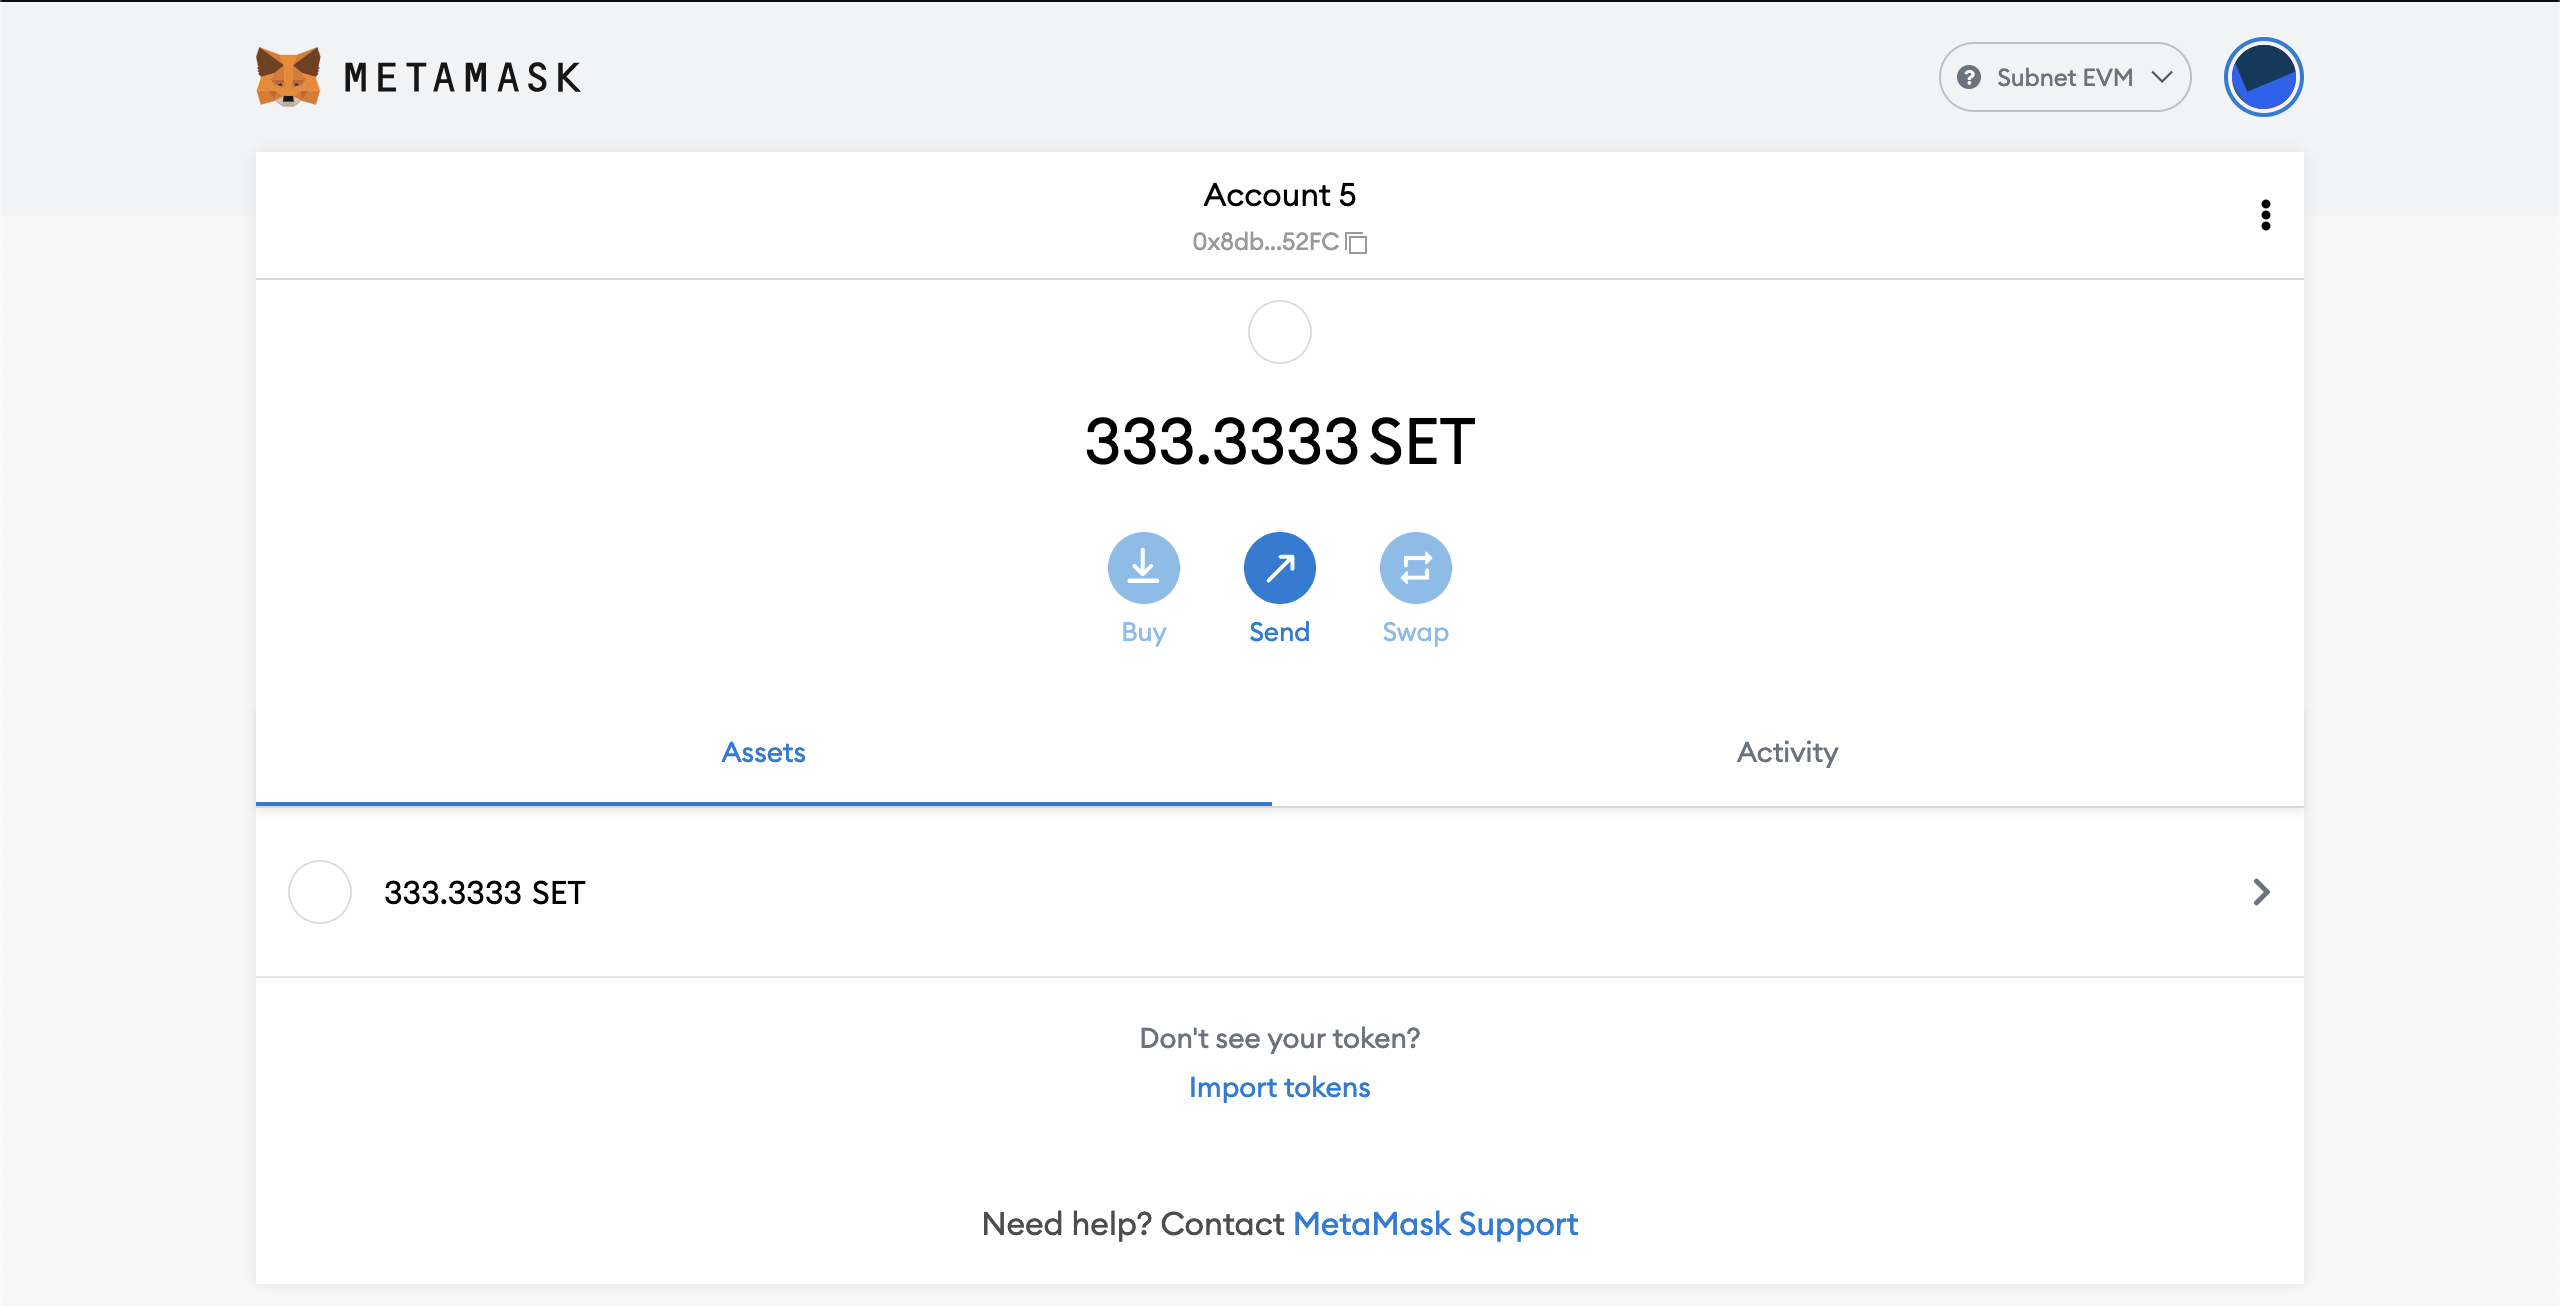
Task: Click the Swap arrows icon
Action: (1415, 568)
